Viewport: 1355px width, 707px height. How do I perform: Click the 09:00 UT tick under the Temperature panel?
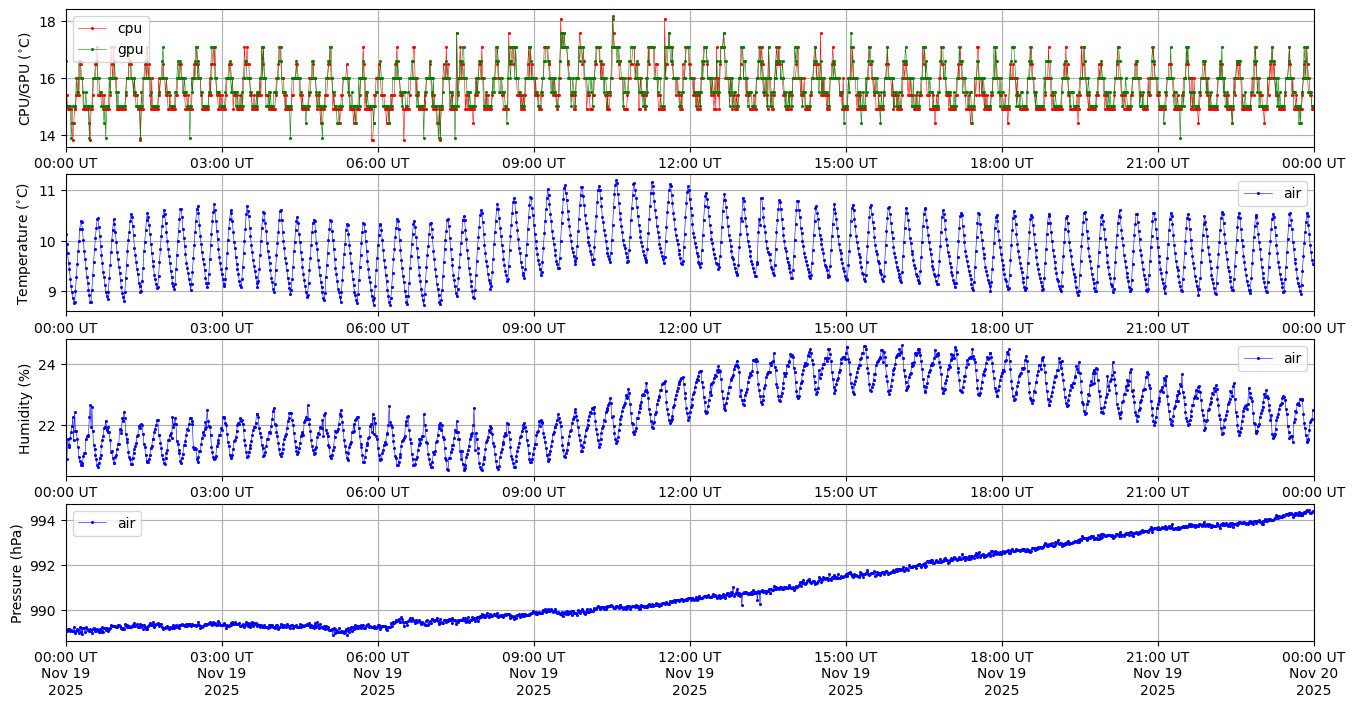pyautogui.click(x=534, y=327)
